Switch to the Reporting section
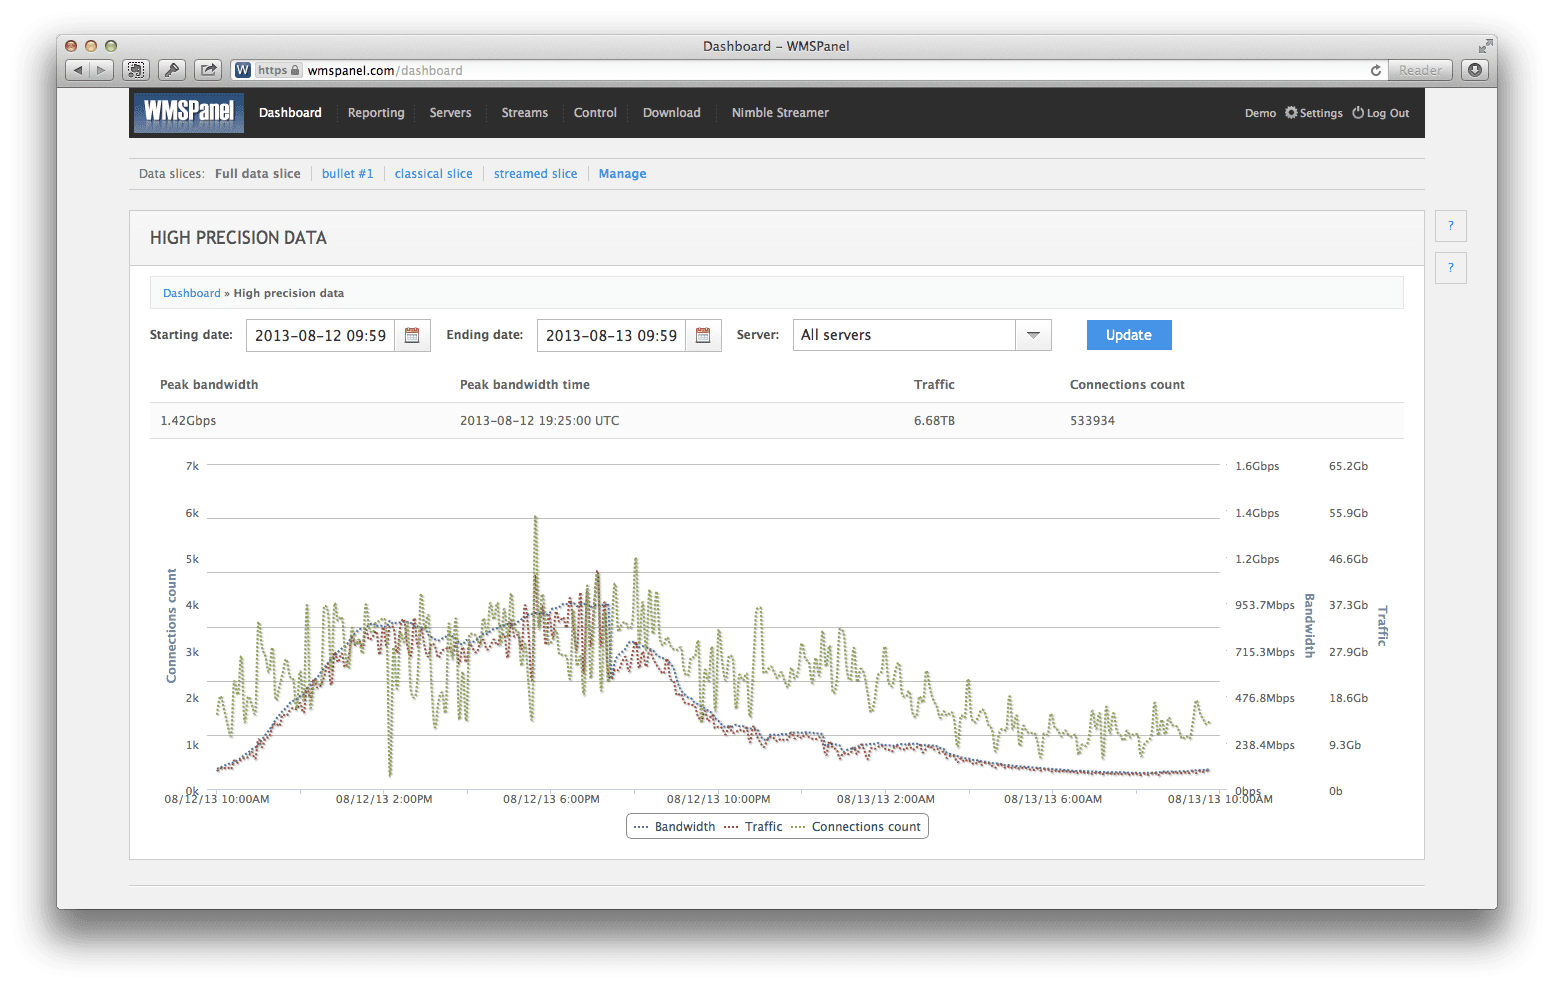1554x988 pixels. coord(376,112)
